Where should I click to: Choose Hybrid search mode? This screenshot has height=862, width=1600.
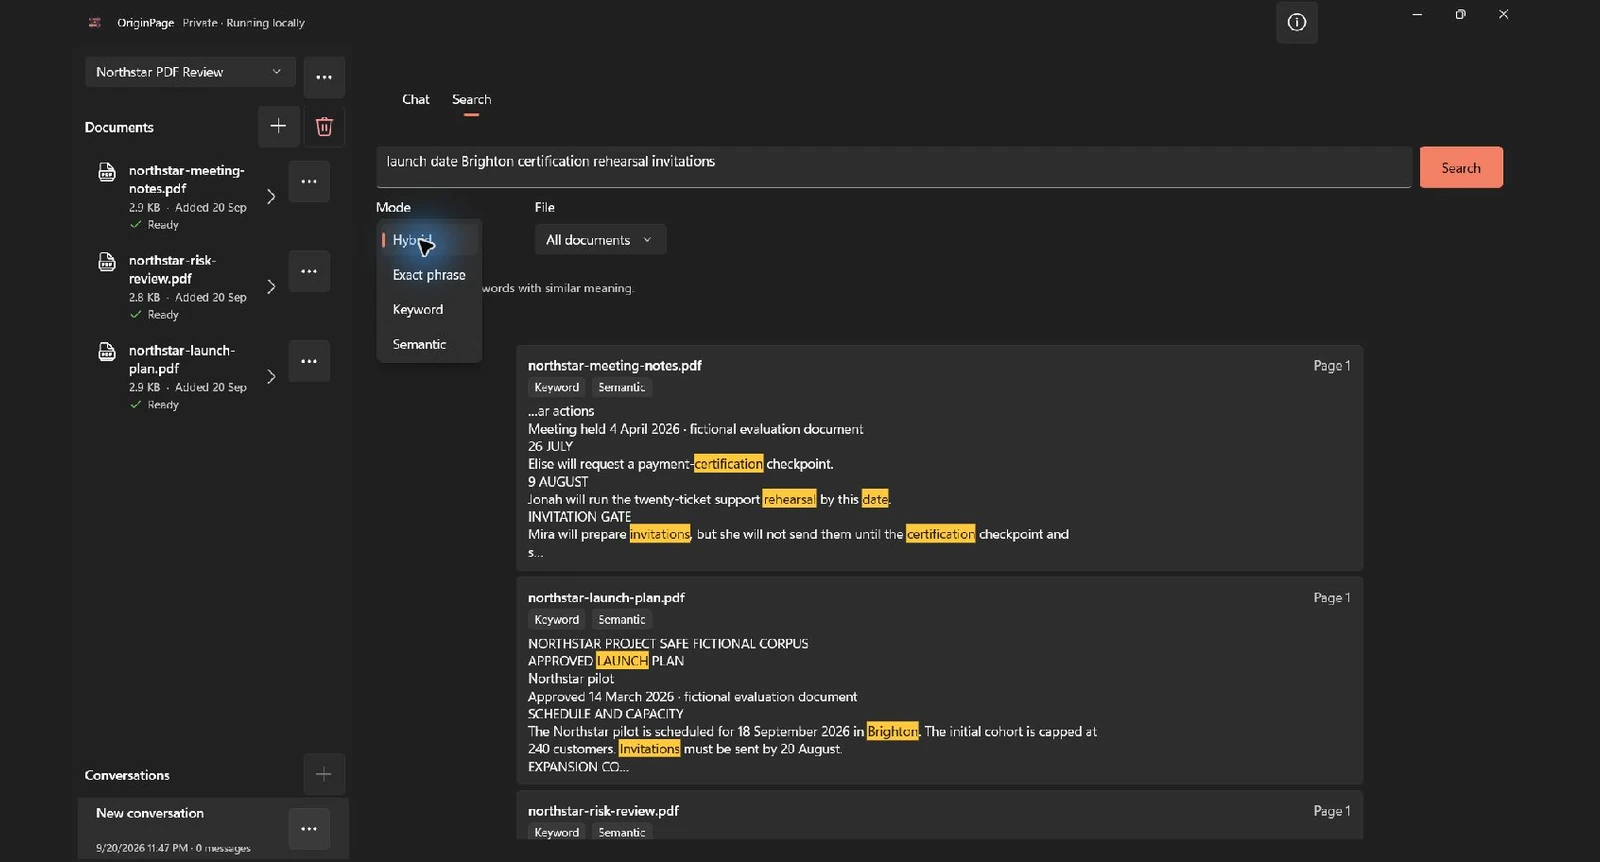pos(429,240)
